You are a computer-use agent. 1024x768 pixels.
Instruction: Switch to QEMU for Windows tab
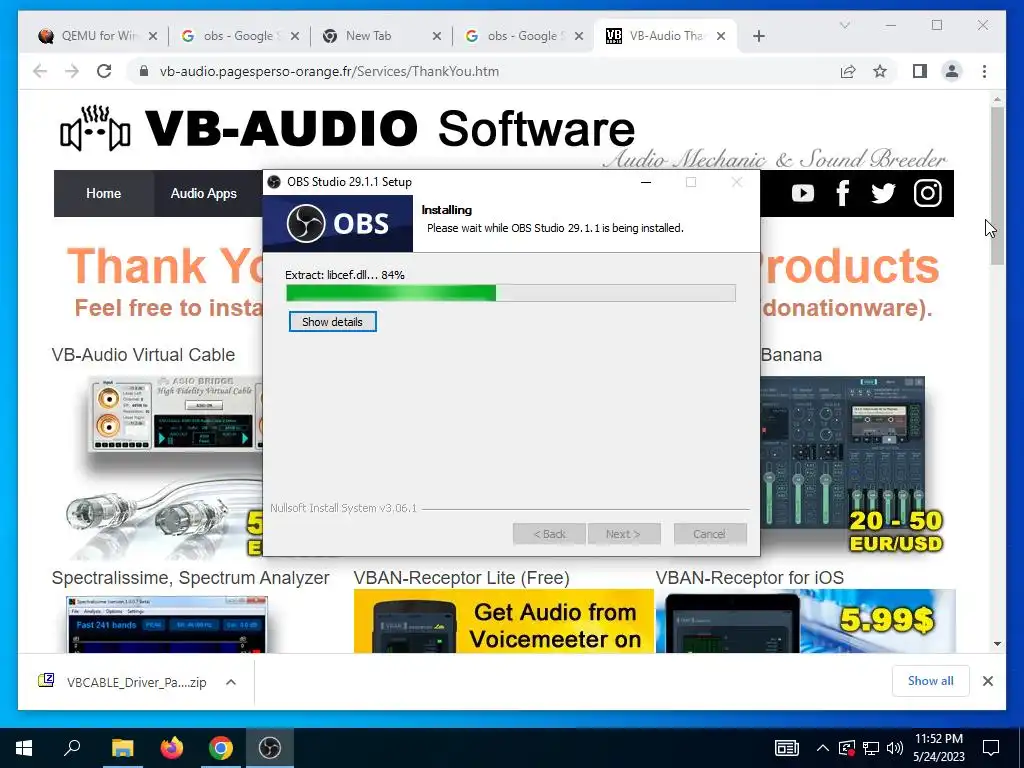(x=98, y=36)
